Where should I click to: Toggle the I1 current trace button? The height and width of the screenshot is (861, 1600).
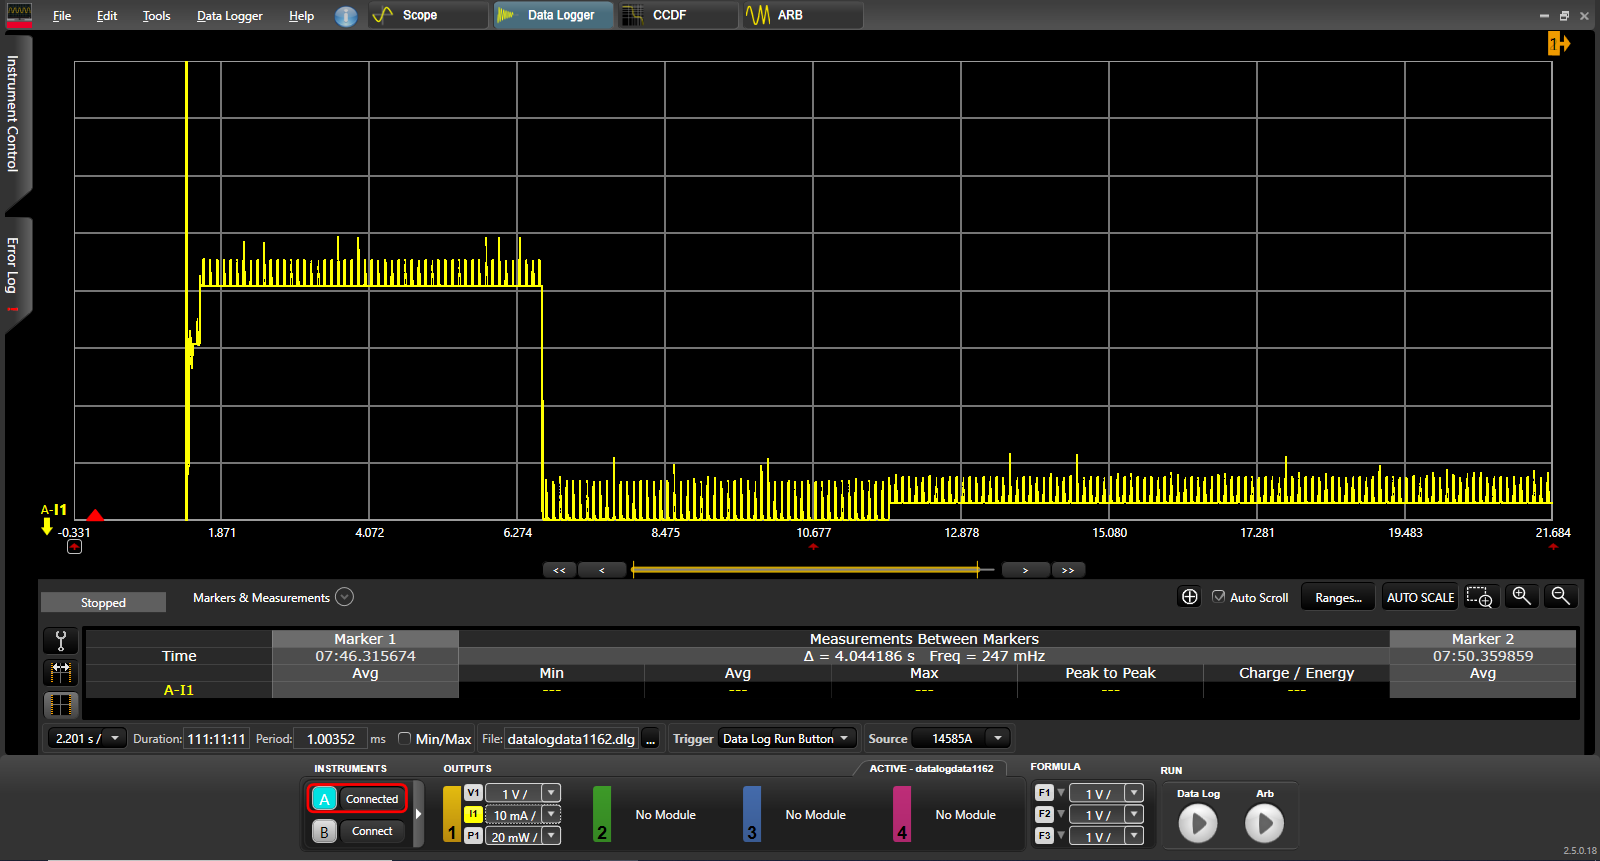[473, 815]
